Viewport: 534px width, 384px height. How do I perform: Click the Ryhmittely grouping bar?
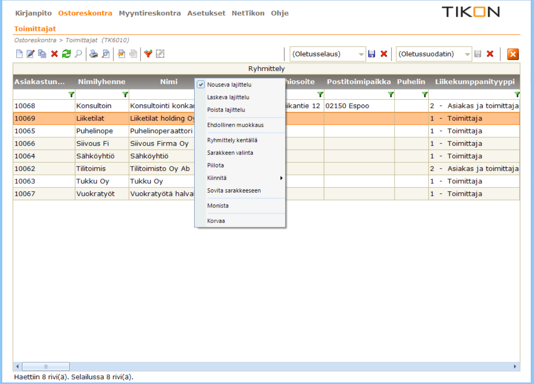tap(266, 69)
